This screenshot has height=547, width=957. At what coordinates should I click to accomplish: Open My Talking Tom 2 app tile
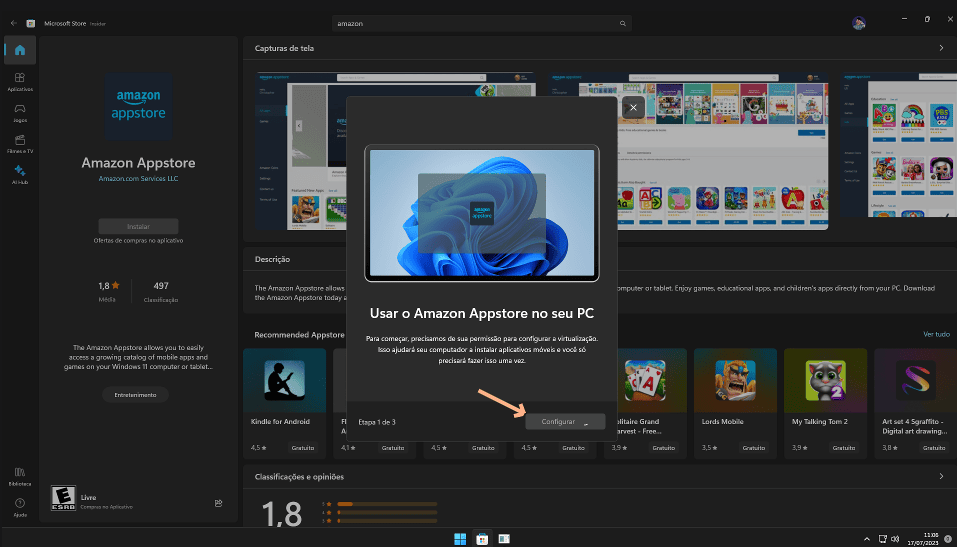coord(825,403)
